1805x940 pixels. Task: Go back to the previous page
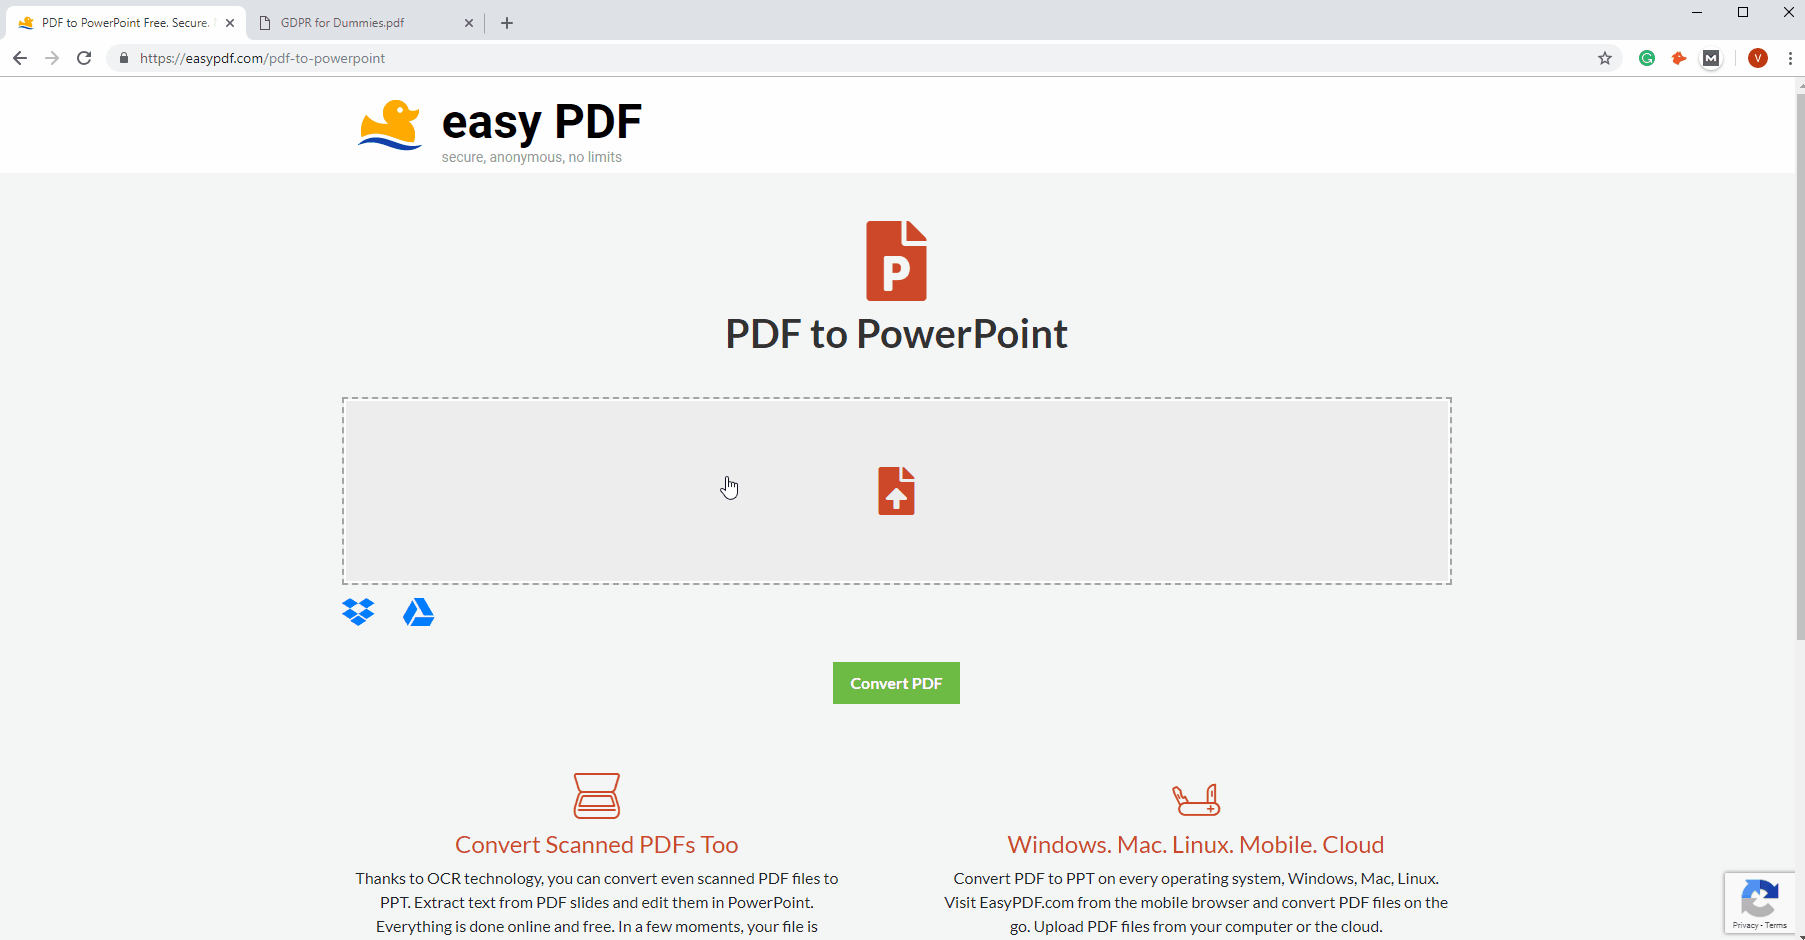pyautogui.click(x=20, y=58)
